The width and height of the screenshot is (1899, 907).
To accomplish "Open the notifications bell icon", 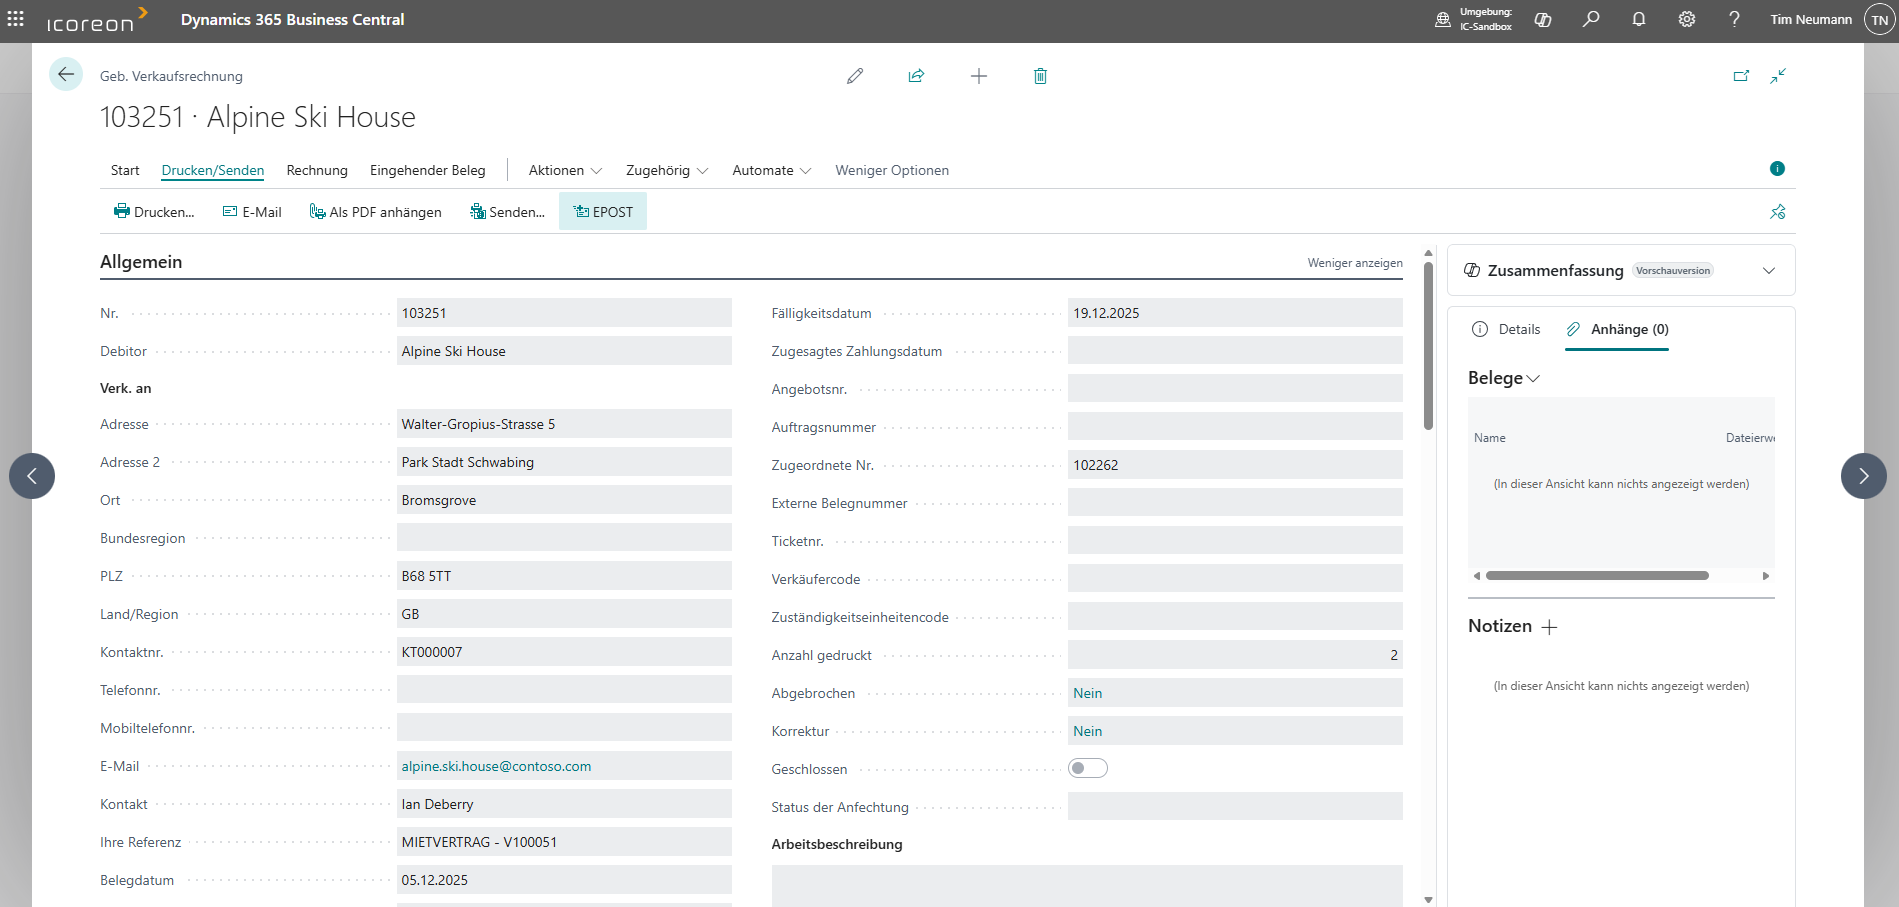I will [1639, 19].
